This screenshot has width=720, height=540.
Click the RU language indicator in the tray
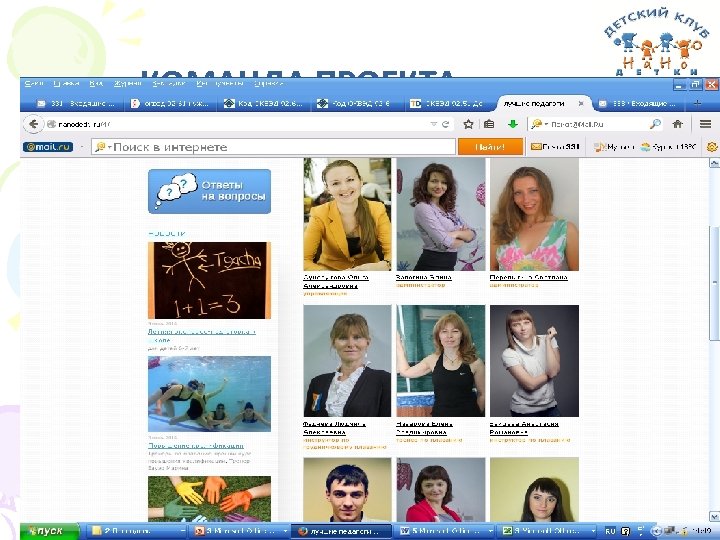pyautogui.click(x=610, y=531)
